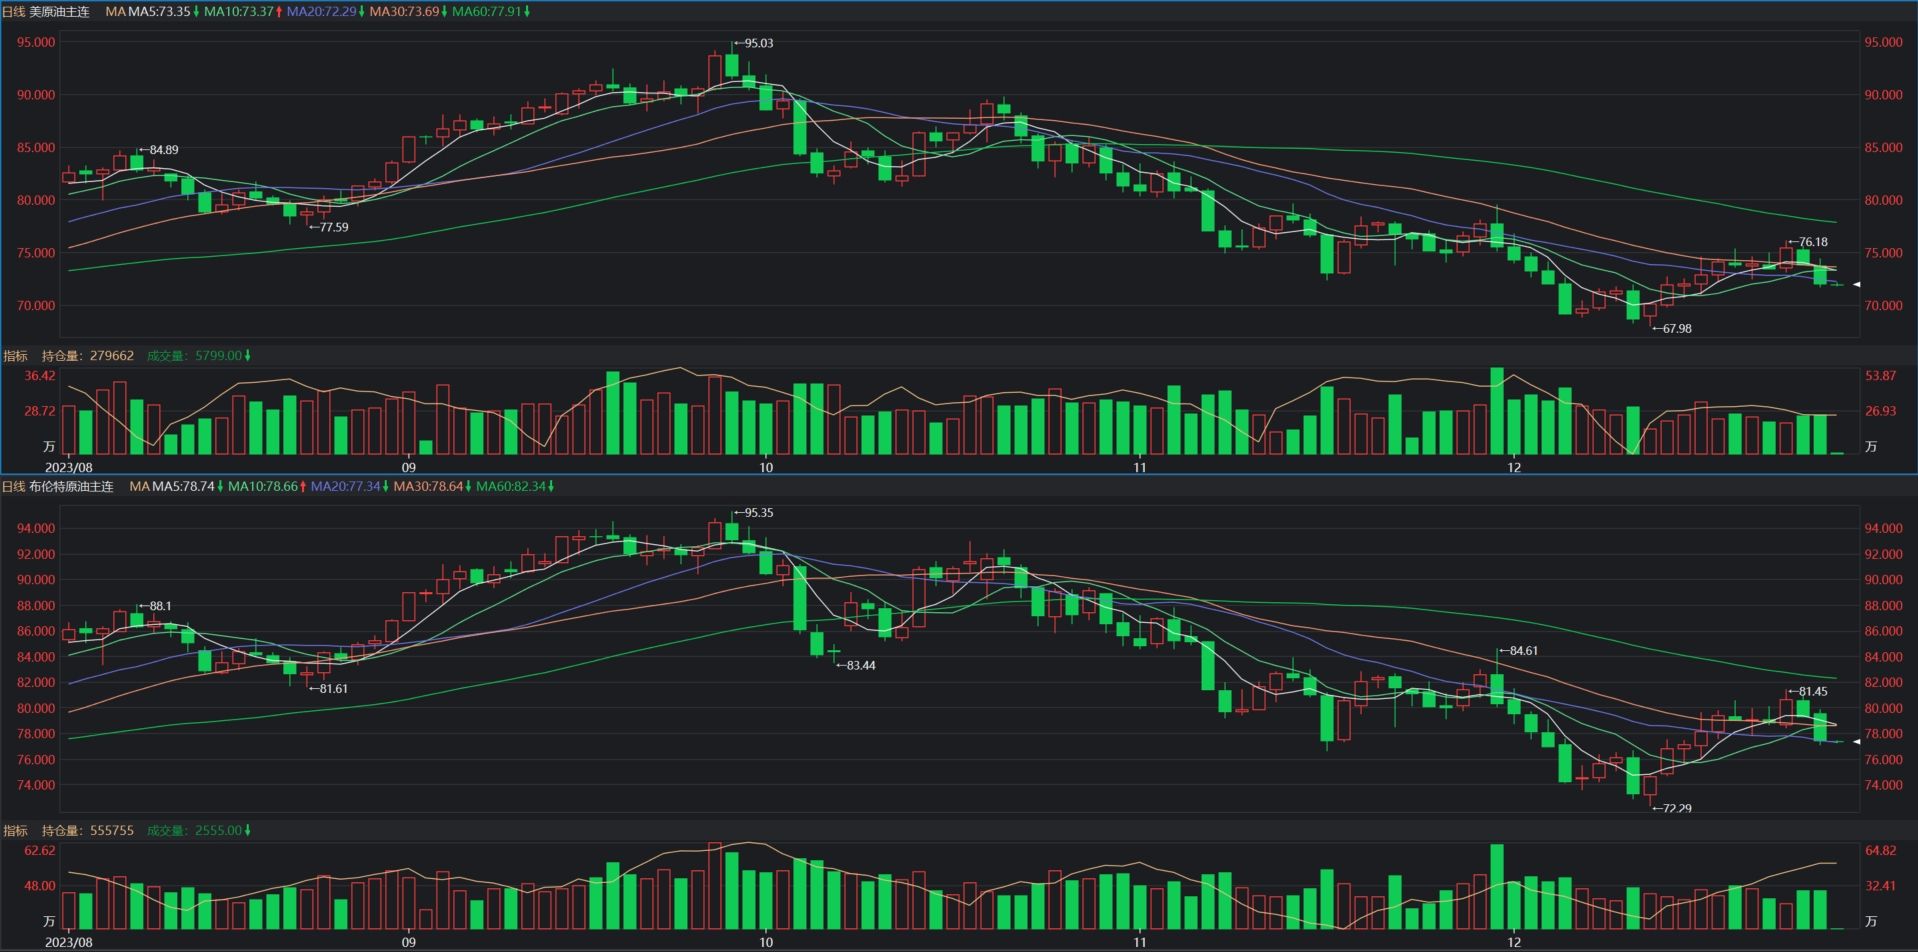Viewport: 1918px width, 952px height.
Task: Click the 26.93 open-interest axis label
Action: pyautogui.click(x=1881, y=411)
